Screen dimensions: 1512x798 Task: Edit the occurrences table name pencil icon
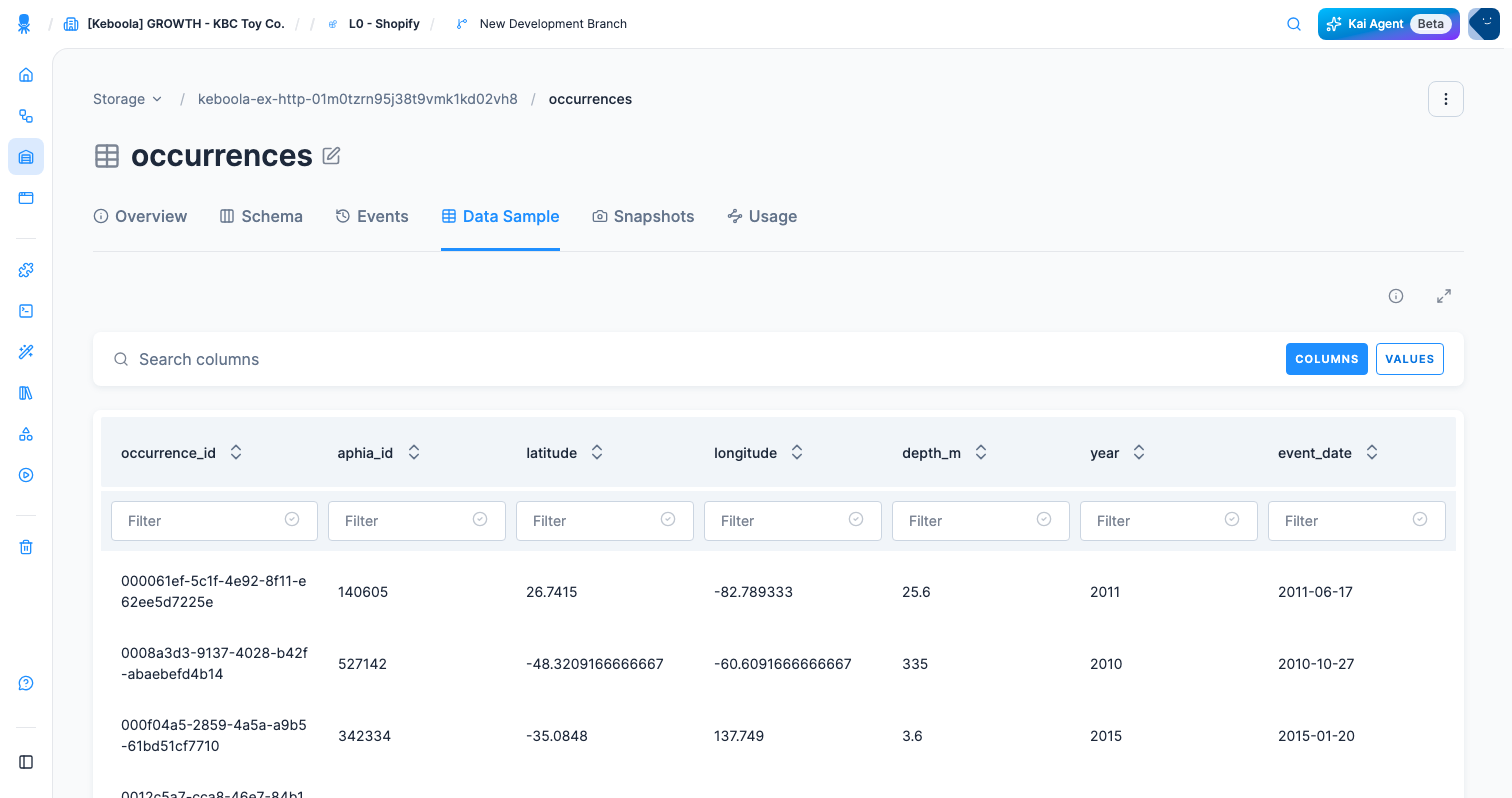pos(332,156)
